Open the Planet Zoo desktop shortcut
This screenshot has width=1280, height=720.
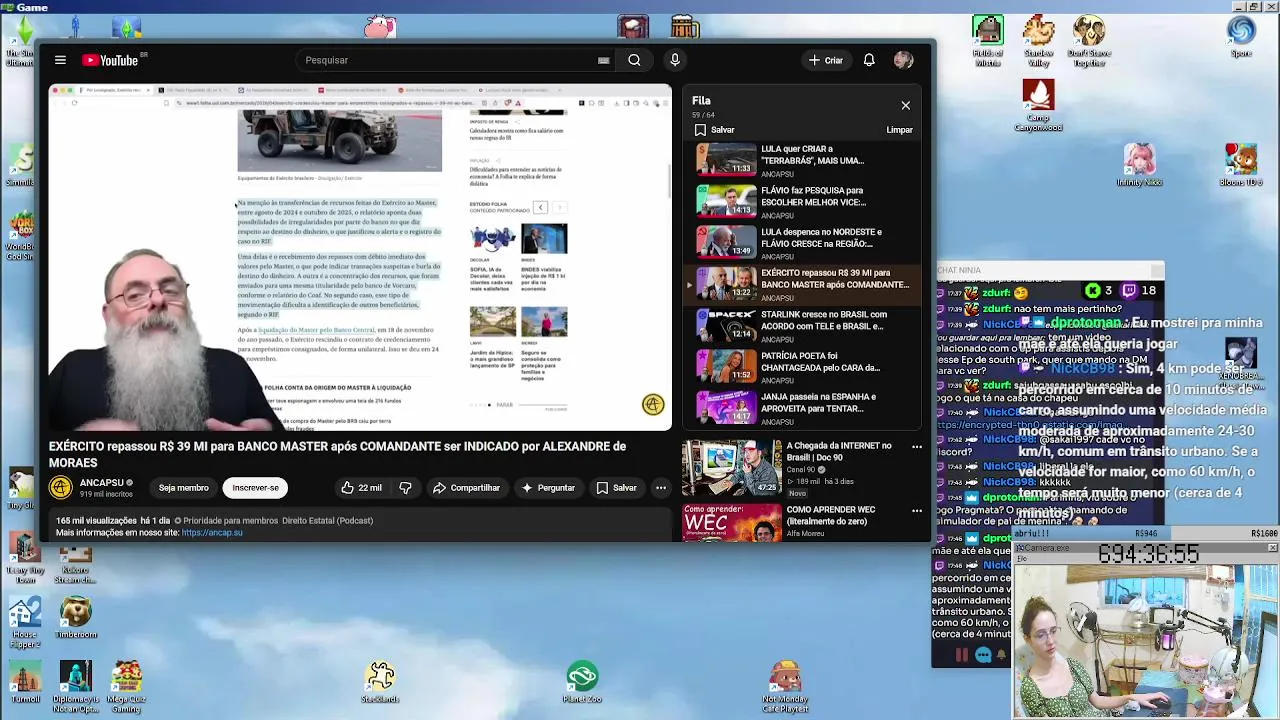pyautogui.click(x=582, y=681)
